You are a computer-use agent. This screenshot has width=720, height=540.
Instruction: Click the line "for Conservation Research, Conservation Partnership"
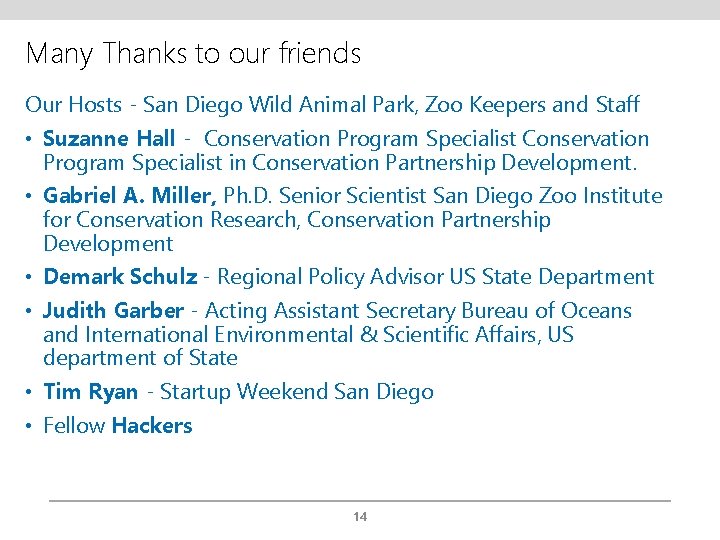[x=296, y=220]
